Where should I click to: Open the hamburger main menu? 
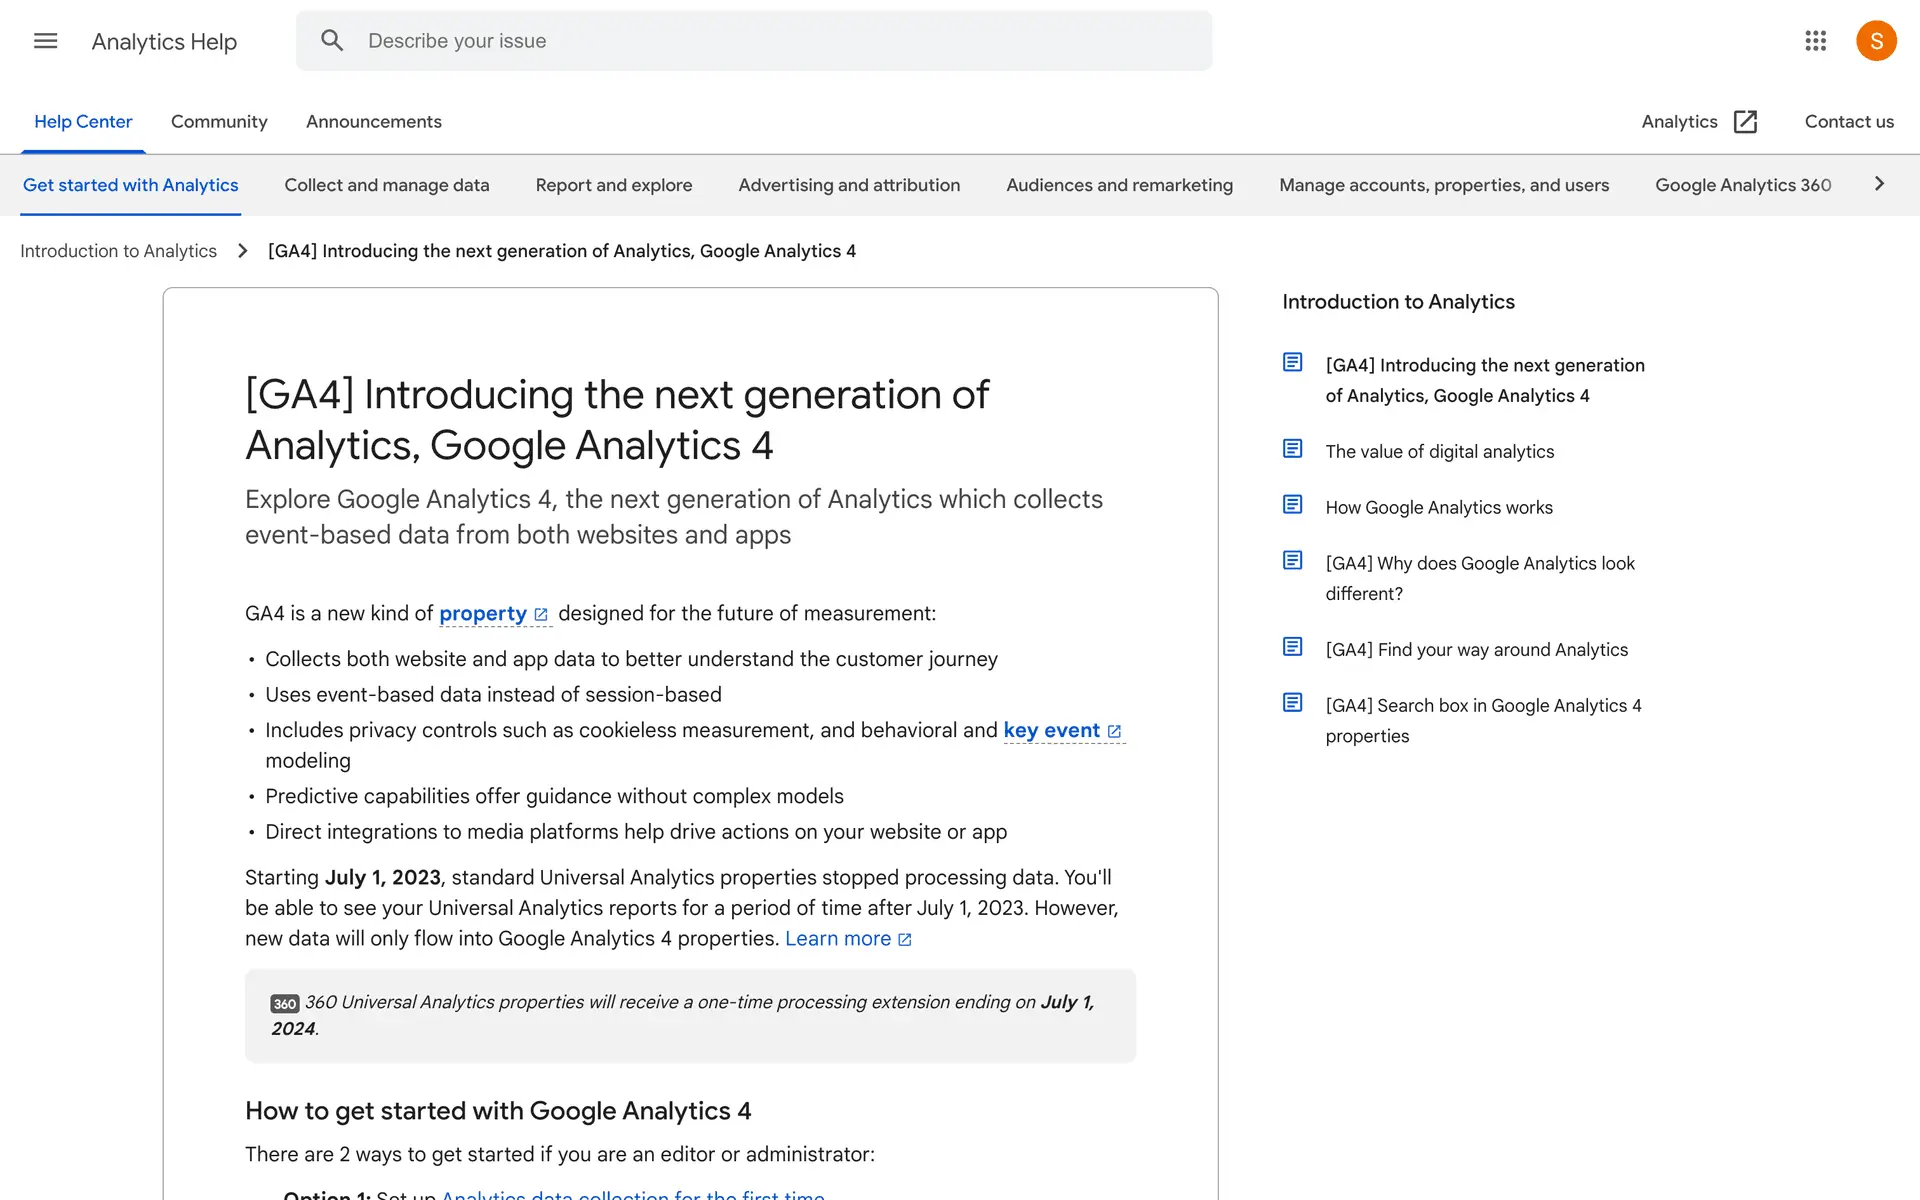click(x=45, y=41)
